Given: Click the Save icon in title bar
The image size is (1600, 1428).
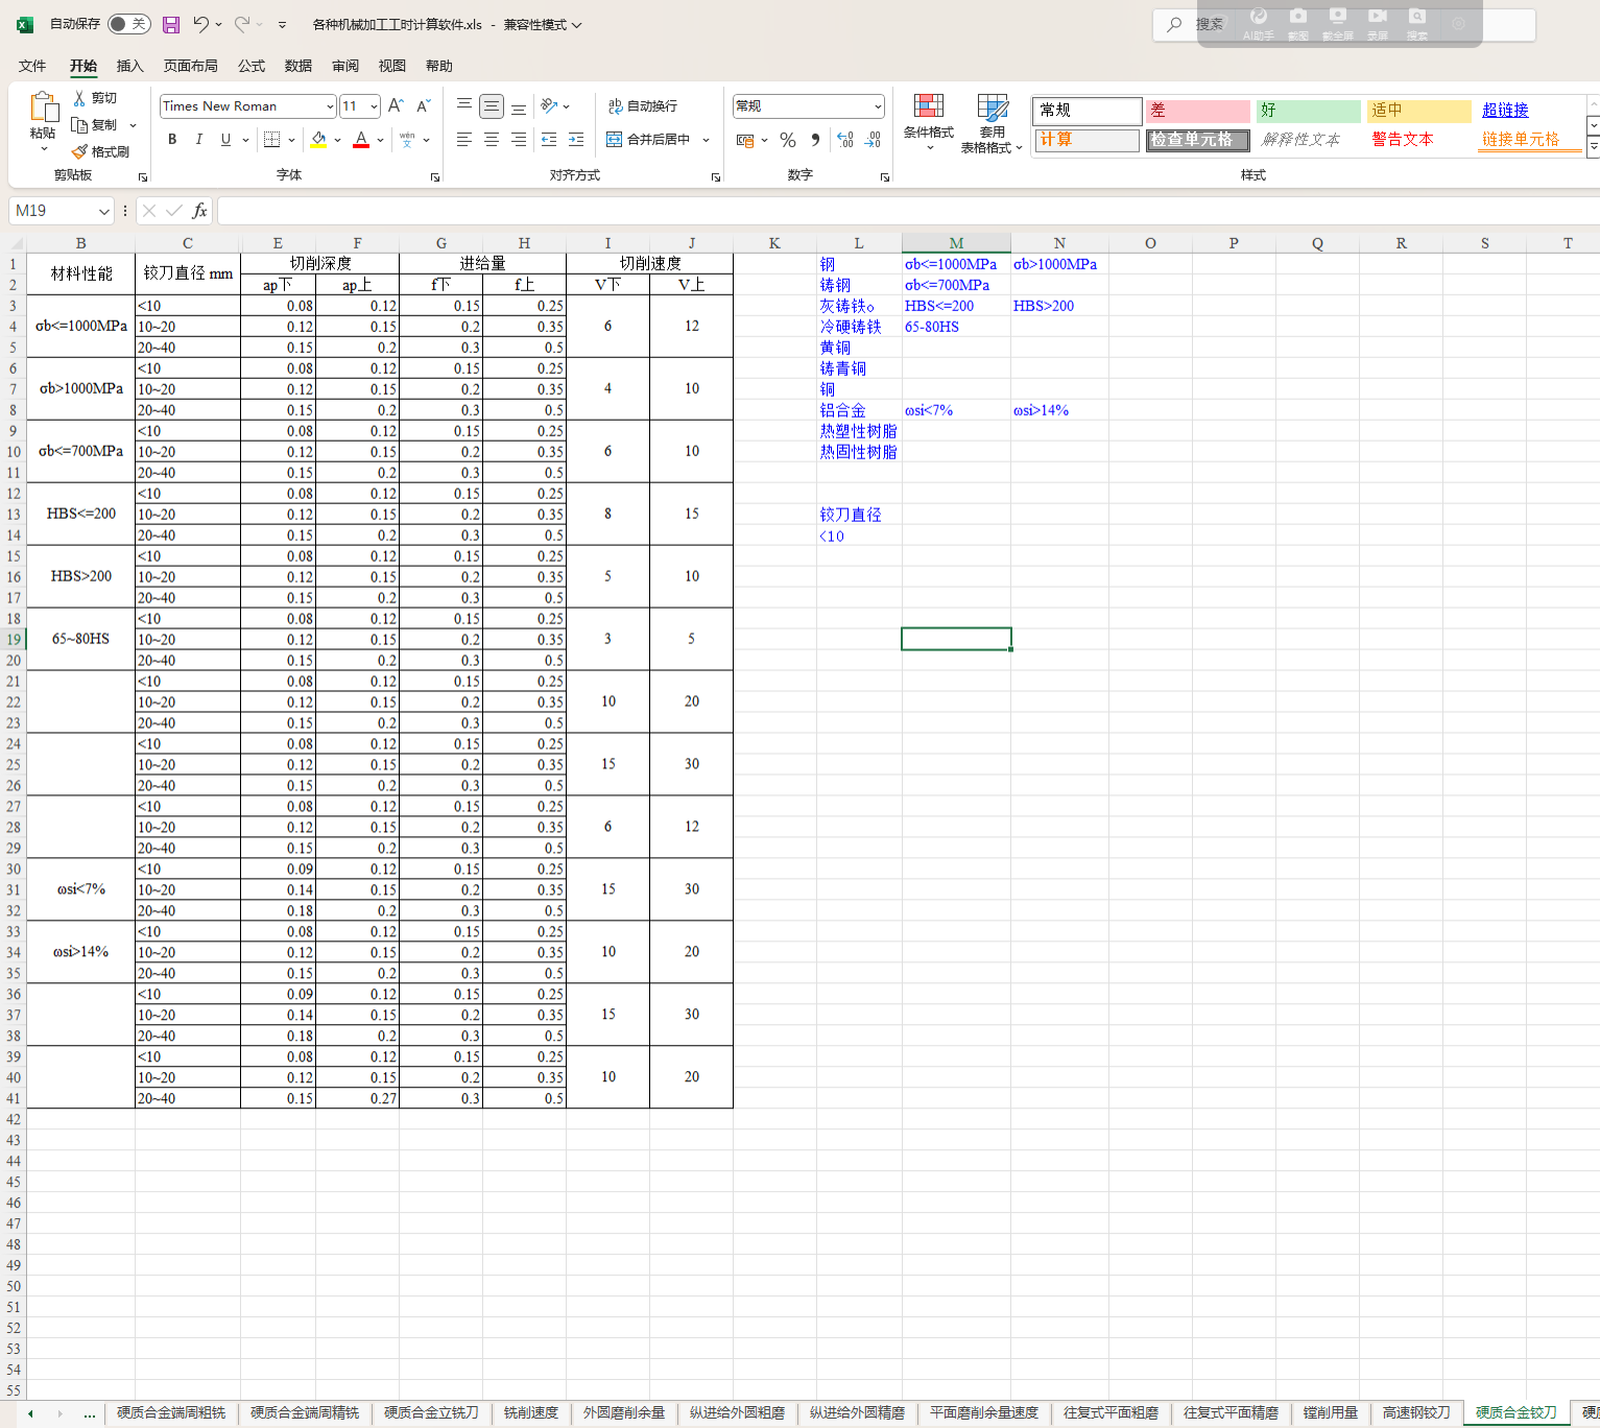Looking at the screenshot, I should [x=171, y=24].
